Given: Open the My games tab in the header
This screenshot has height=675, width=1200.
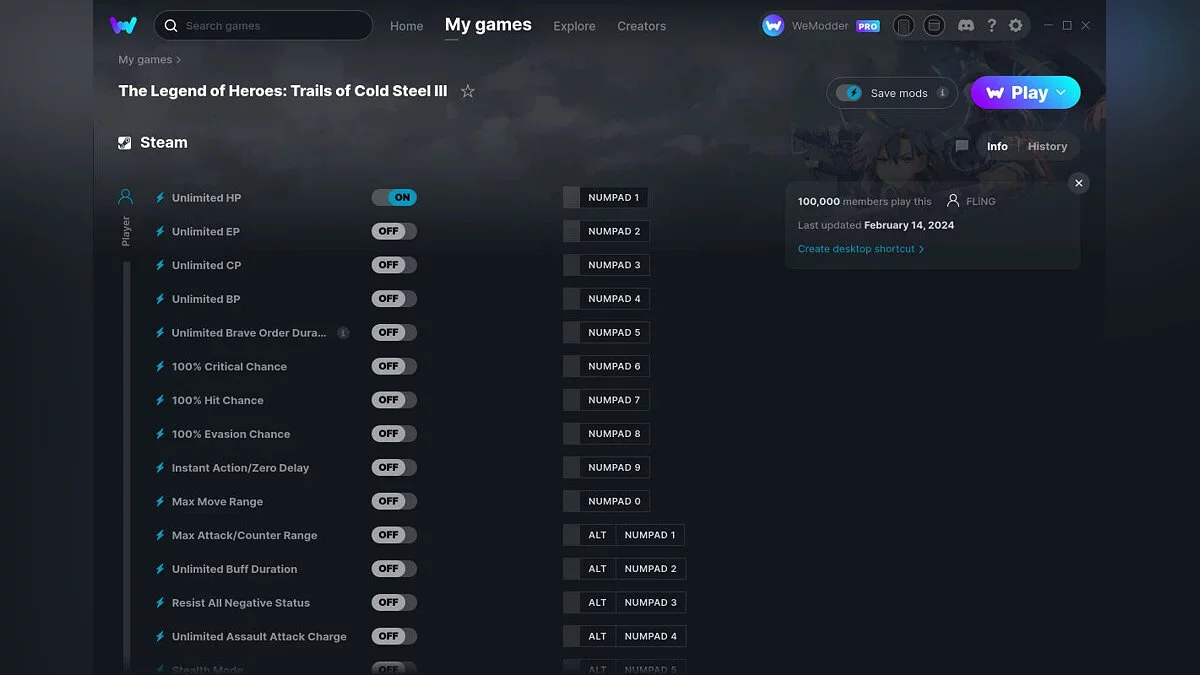Looking at the screenshot, I should pos(488,25).
